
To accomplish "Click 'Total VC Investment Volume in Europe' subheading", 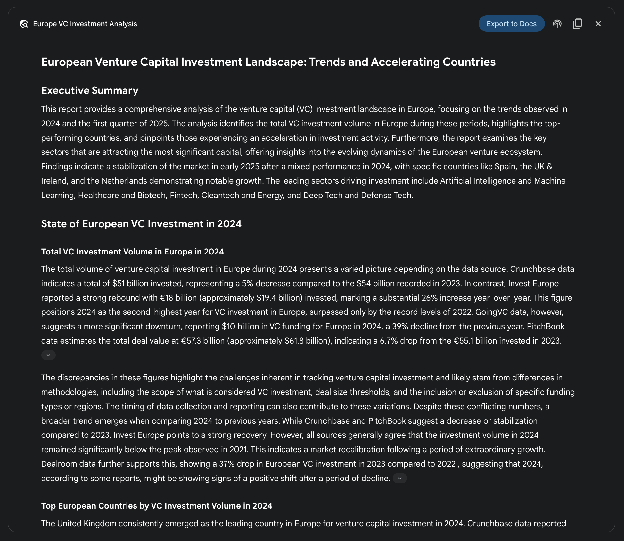I will (x=133, y=252).
